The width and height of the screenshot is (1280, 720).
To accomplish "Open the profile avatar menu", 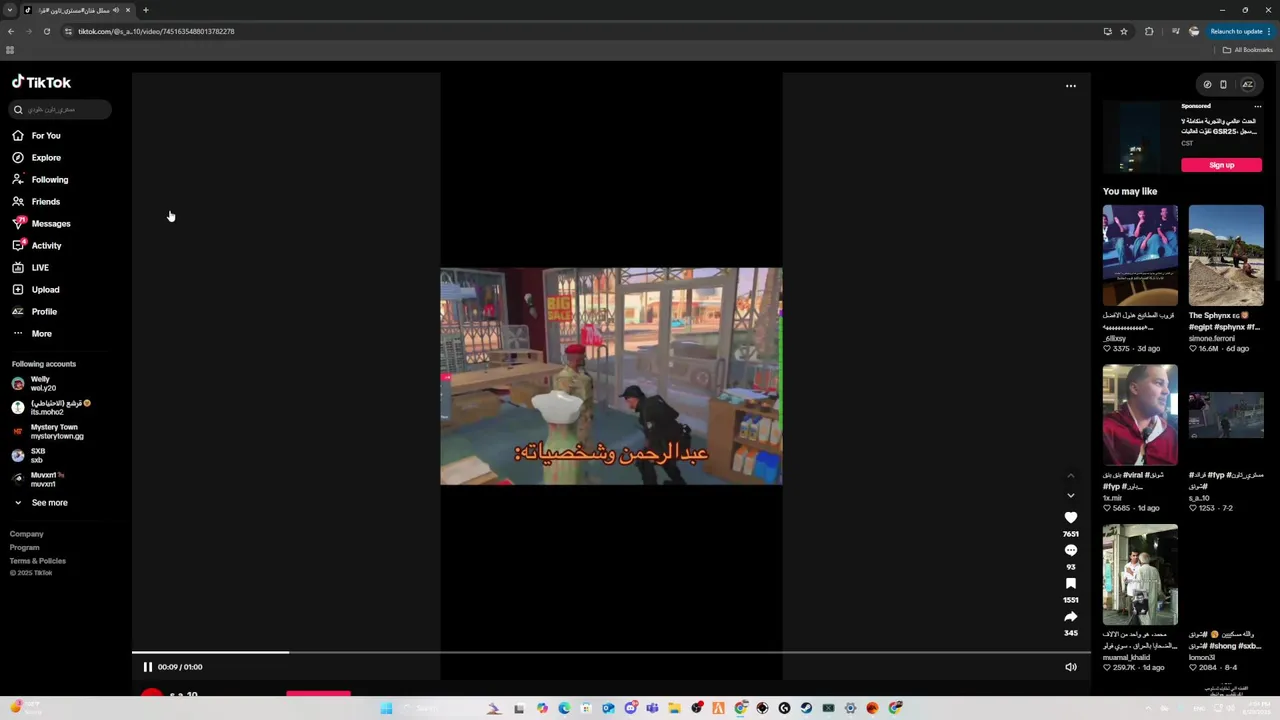I will pyautogui.click(x=1248, y=84).
